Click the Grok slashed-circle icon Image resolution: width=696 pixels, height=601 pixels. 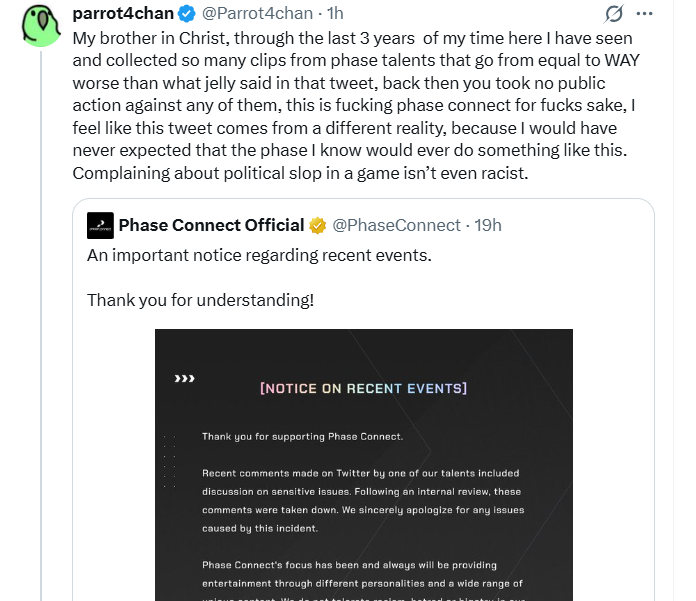point(615,14)
